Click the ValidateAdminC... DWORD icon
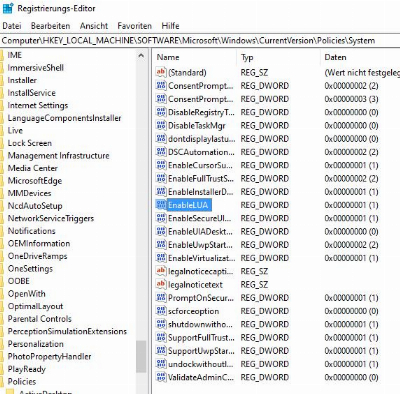 [161, 377]
